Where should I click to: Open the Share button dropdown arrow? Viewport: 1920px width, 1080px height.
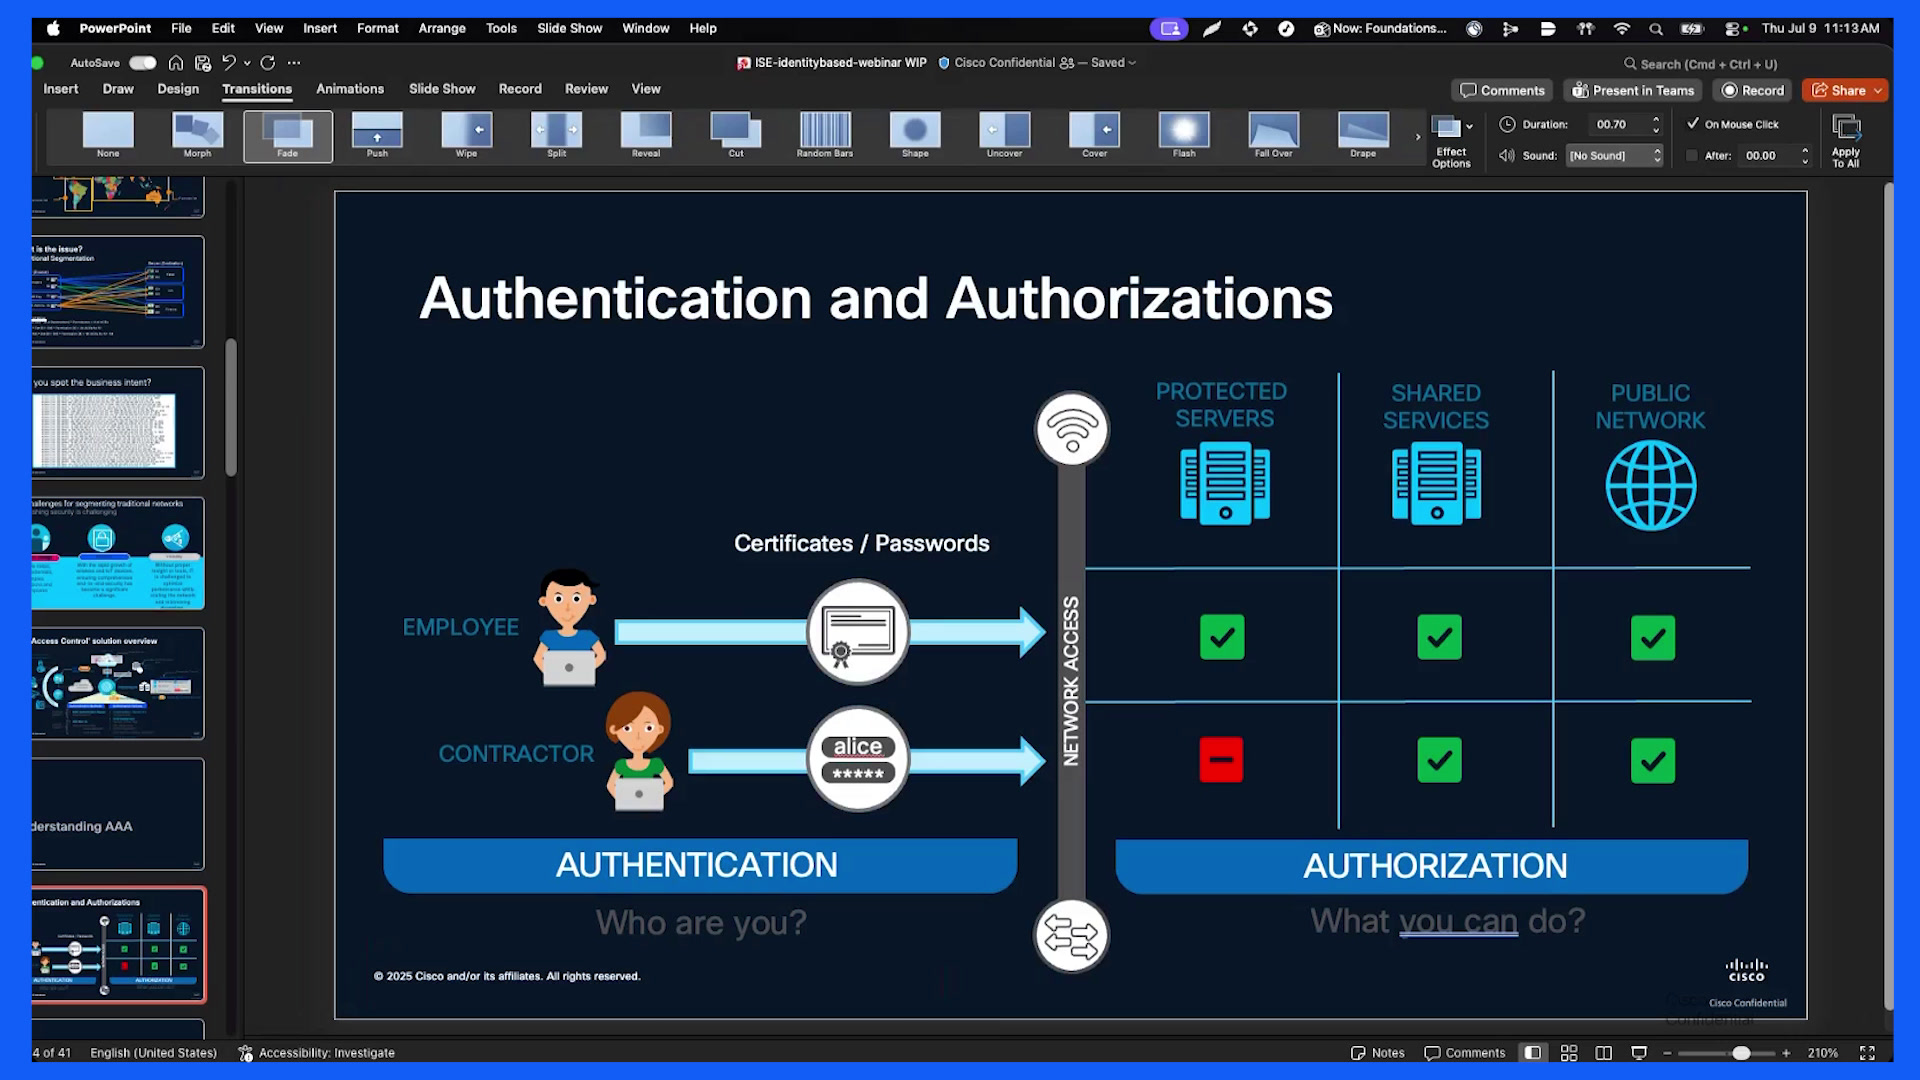1878,91
